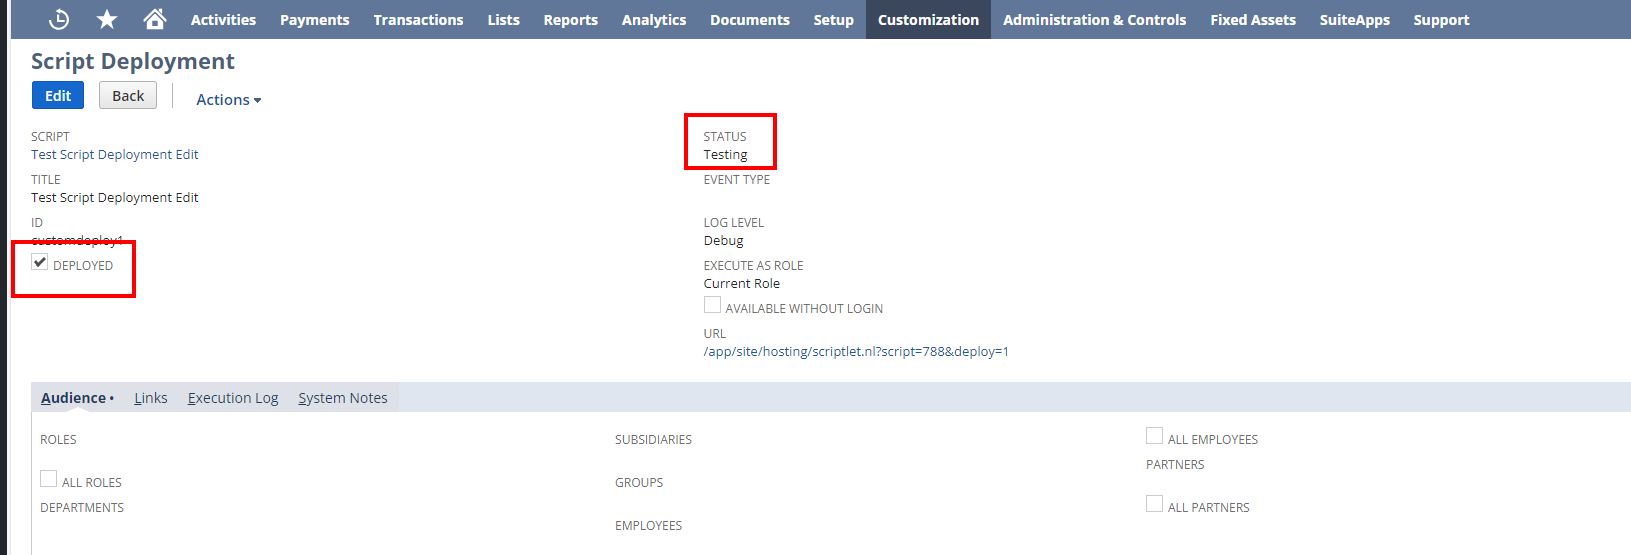Screen dimensions: 1631x555
Task: Go to Home via house icon
Action: (x=154, y=19)
